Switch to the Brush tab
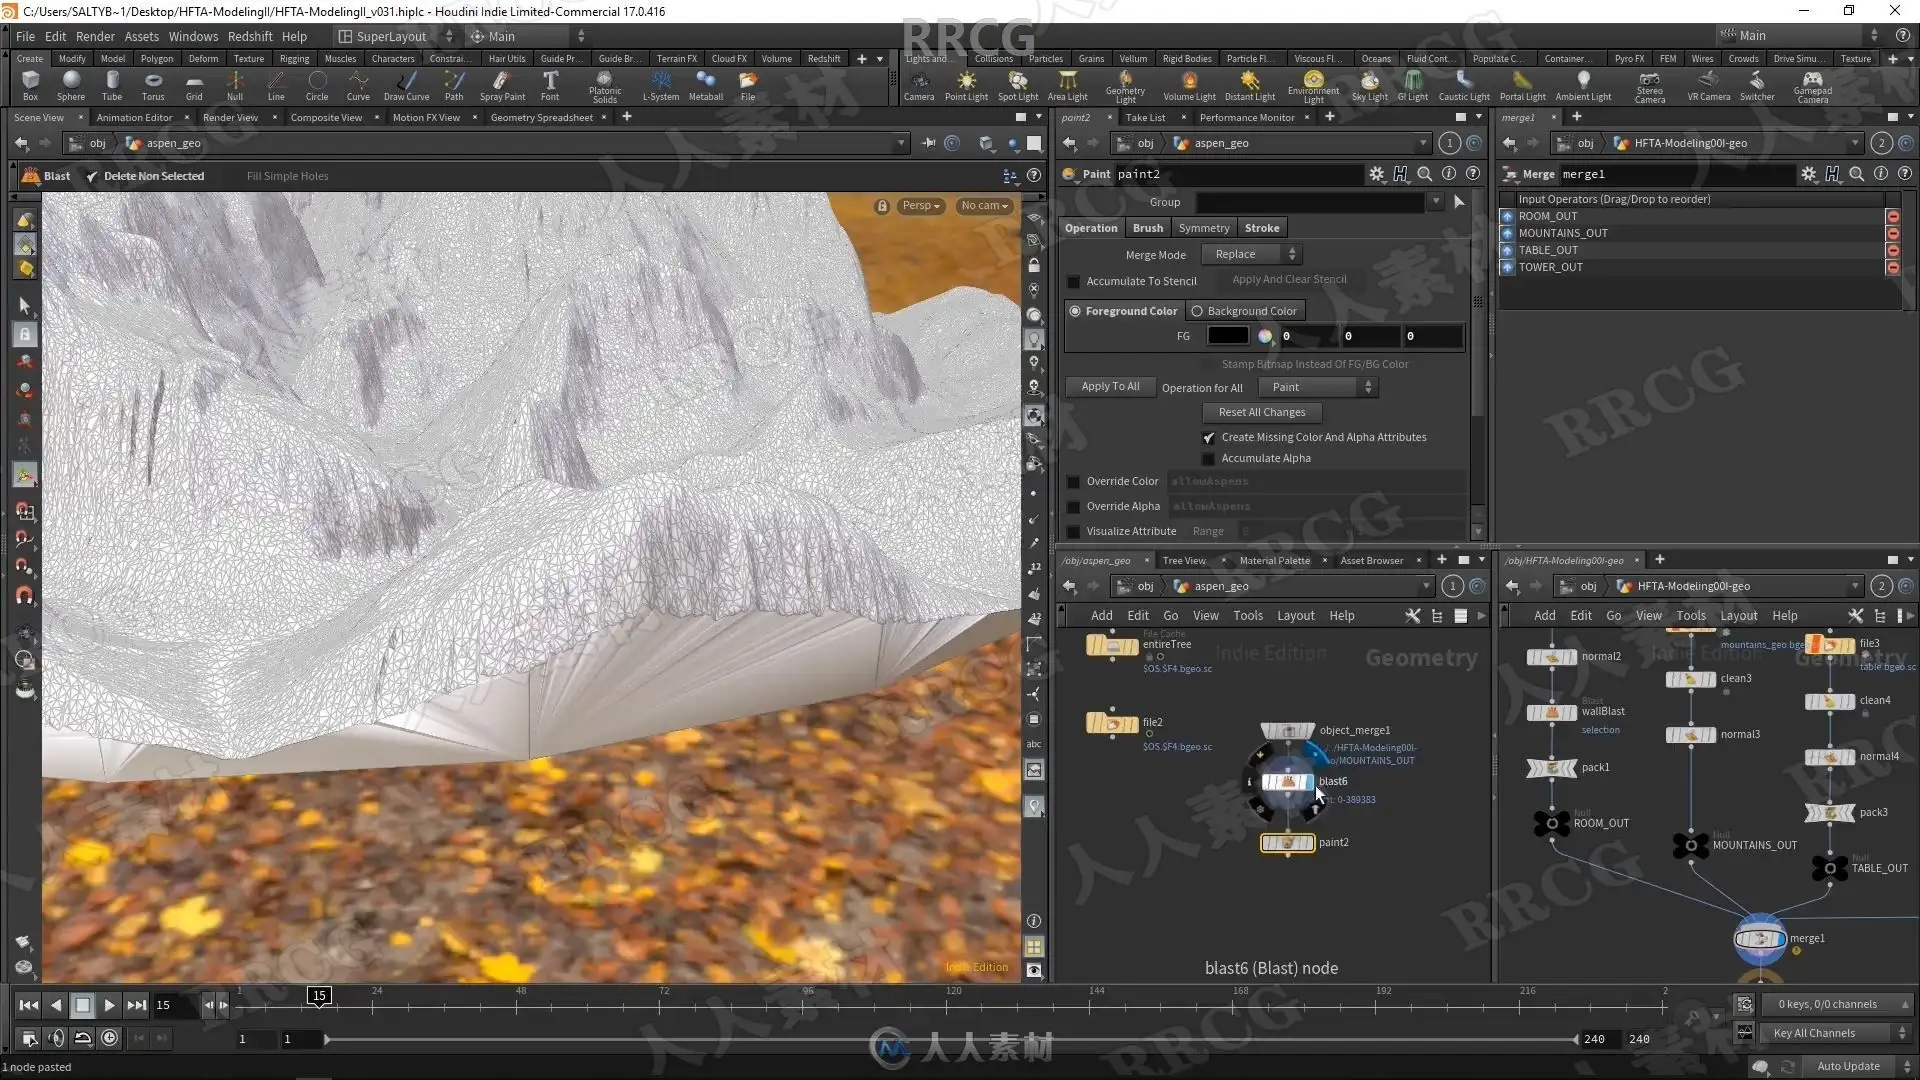 [x=1147, y=228]
